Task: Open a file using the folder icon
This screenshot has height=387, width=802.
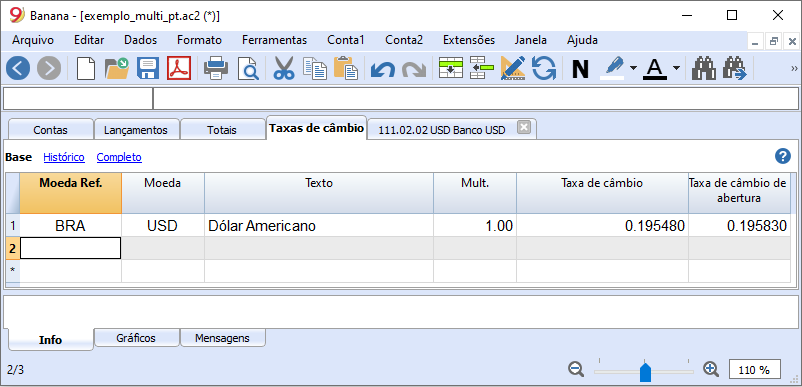Action: coord(117,68)
